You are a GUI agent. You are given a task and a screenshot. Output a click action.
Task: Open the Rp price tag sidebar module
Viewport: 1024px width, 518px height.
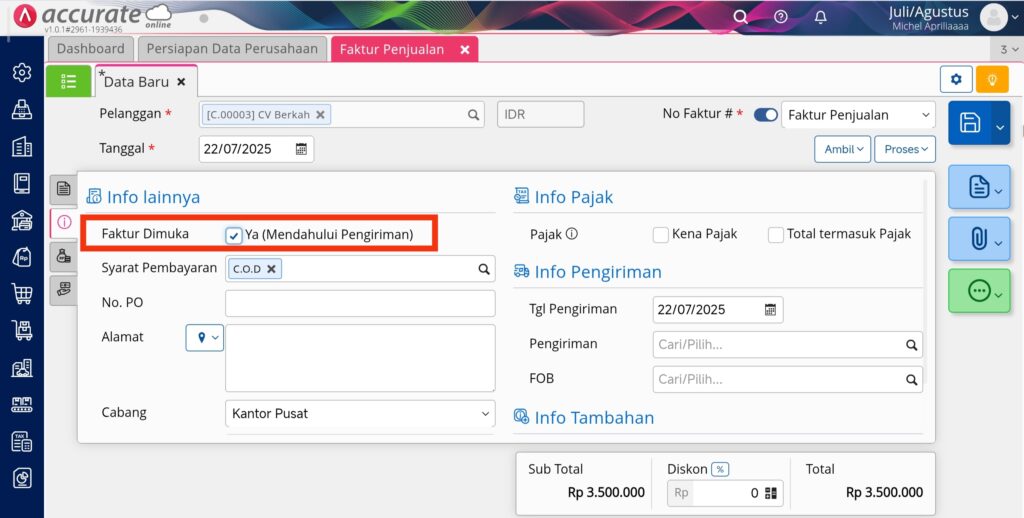[x=22, y=257]
